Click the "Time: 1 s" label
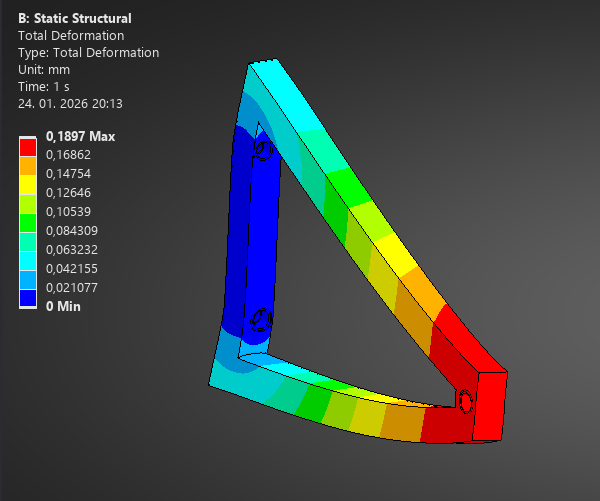The width and height of the screenshot is (600, 501). click(x=48, y=86)
